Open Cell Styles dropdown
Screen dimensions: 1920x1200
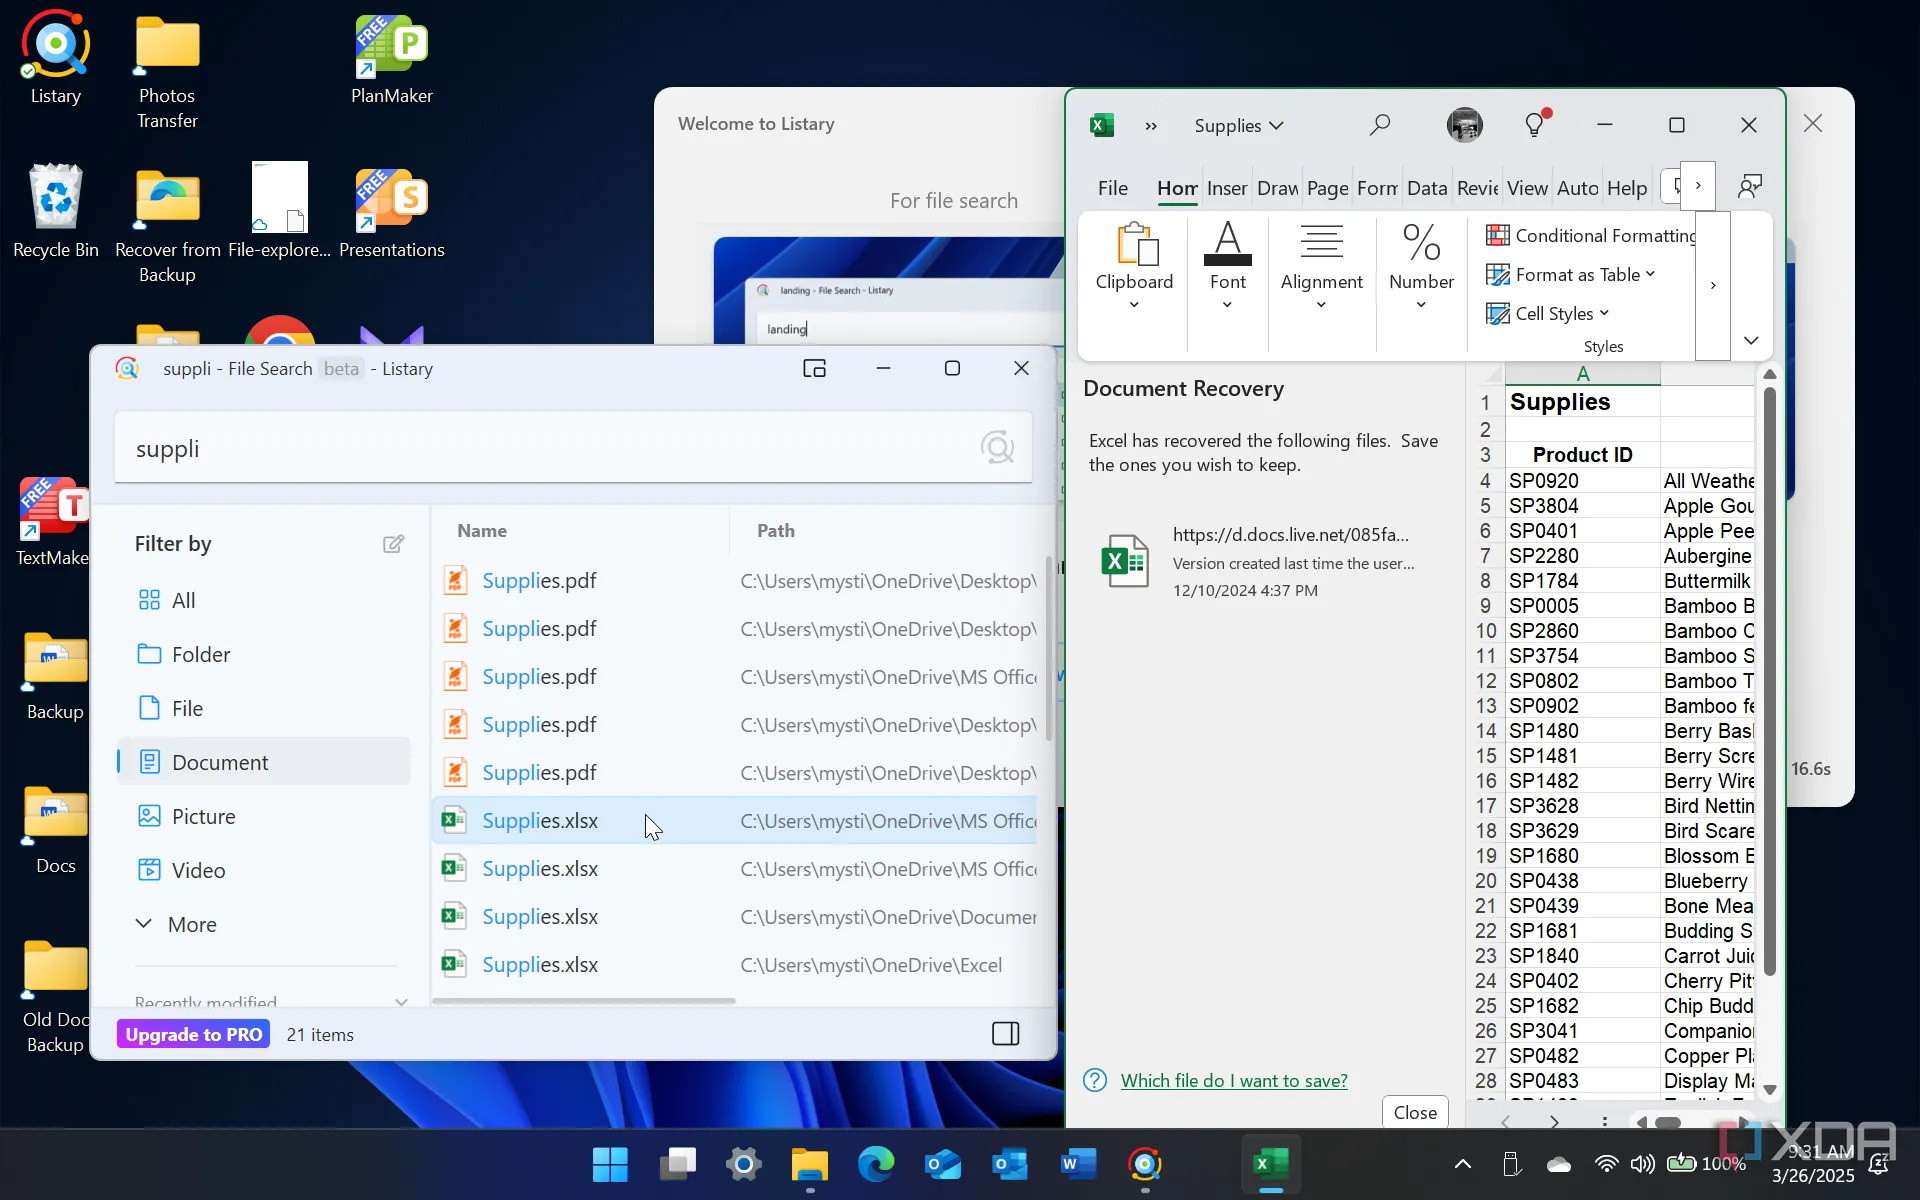[1548, 313]
